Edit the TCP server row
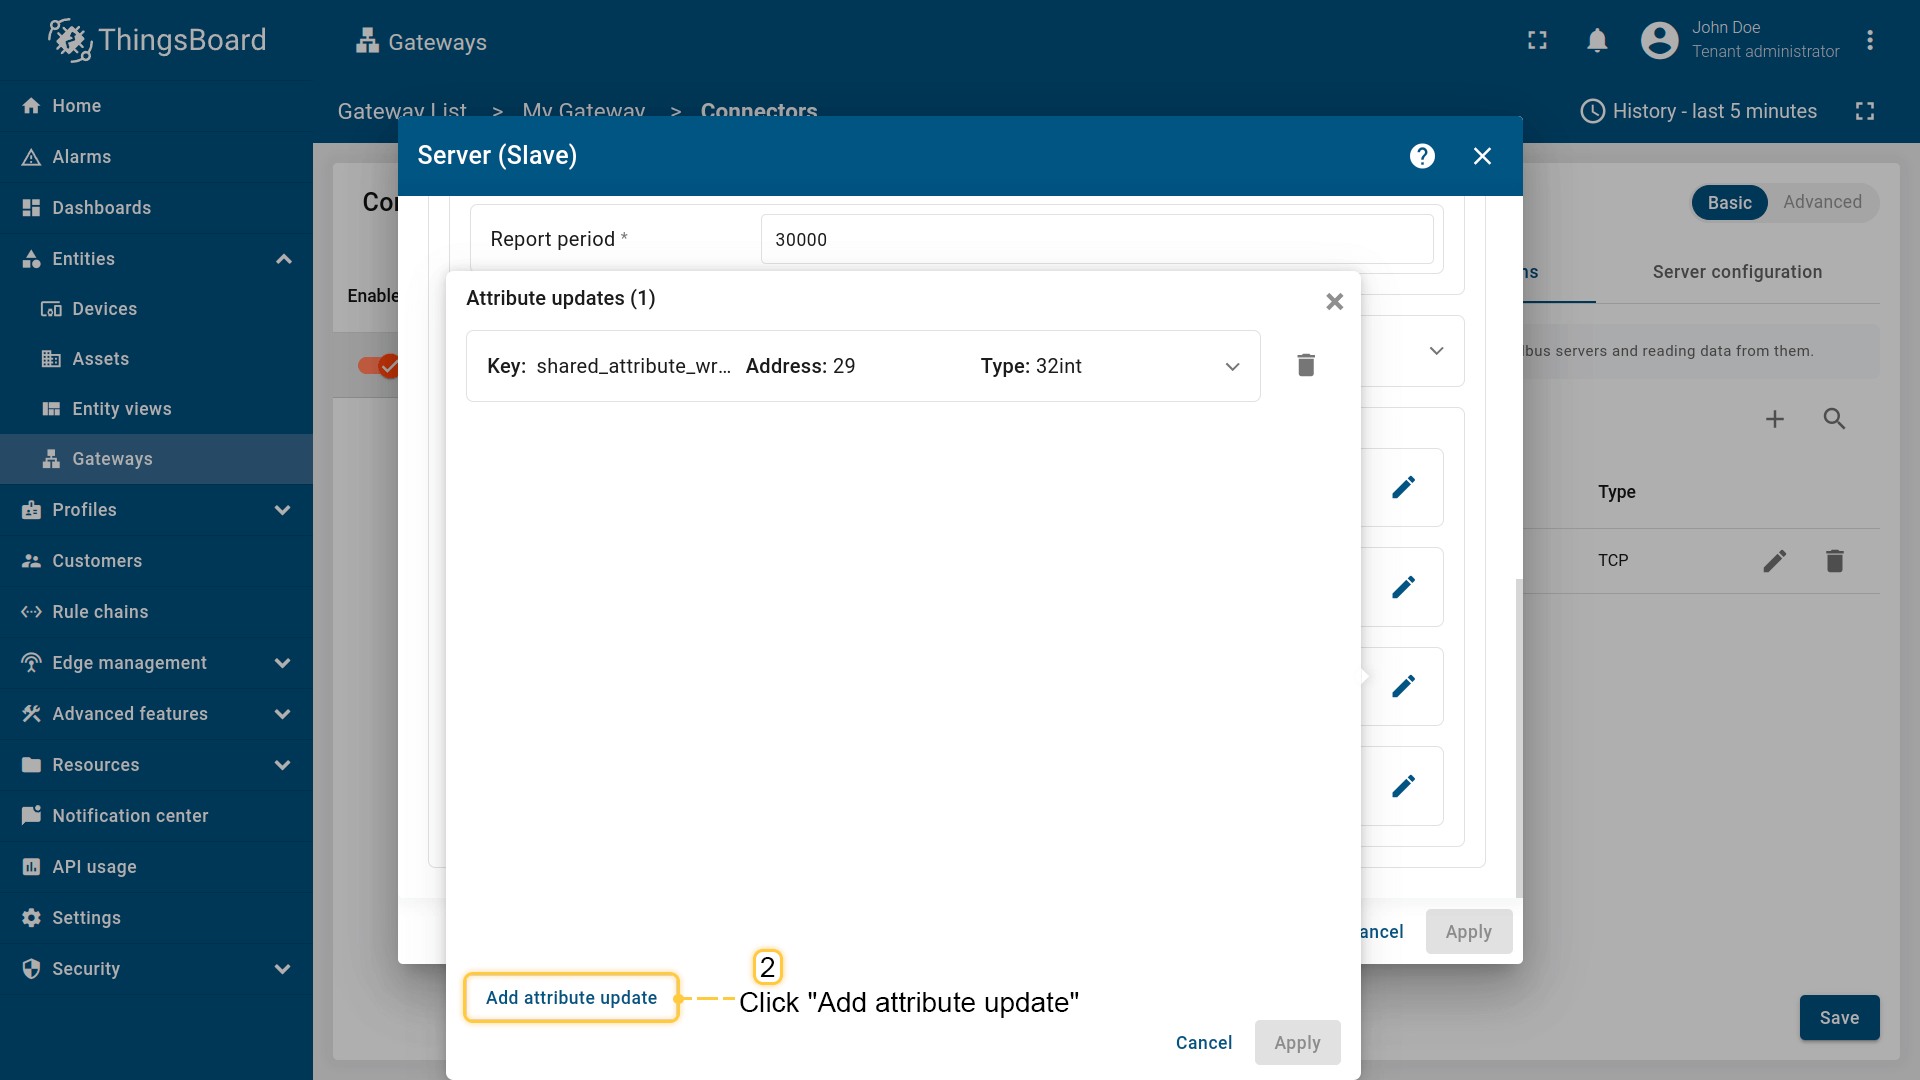 tap(1774, 561)
